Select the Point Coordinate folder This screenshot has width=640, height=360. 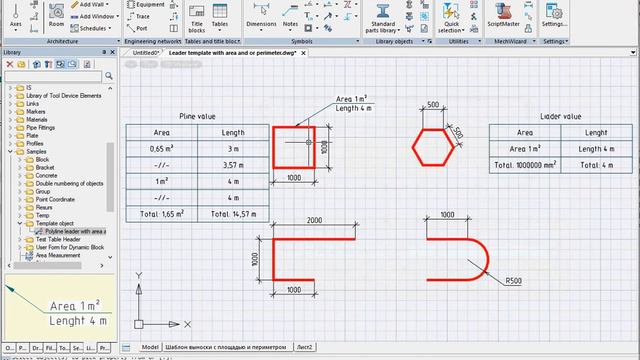click(55, 200)
